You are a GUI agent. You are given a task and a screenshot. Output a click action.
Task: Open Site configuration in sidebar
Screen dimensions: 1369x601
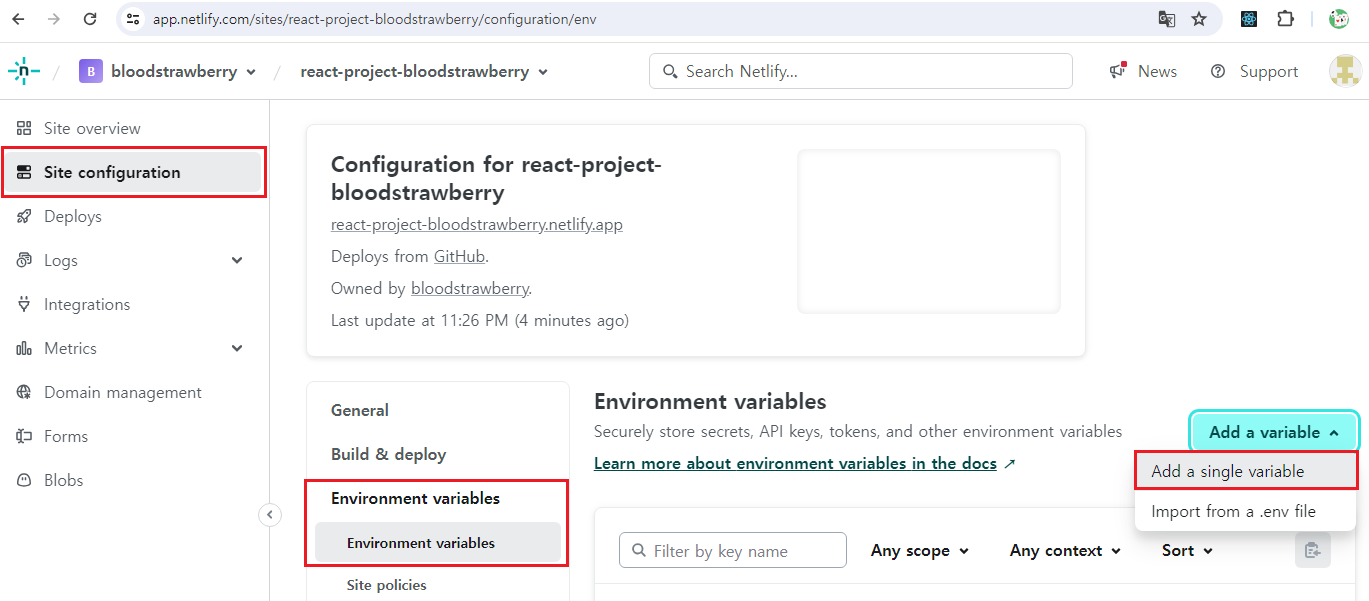coord(134,172)
